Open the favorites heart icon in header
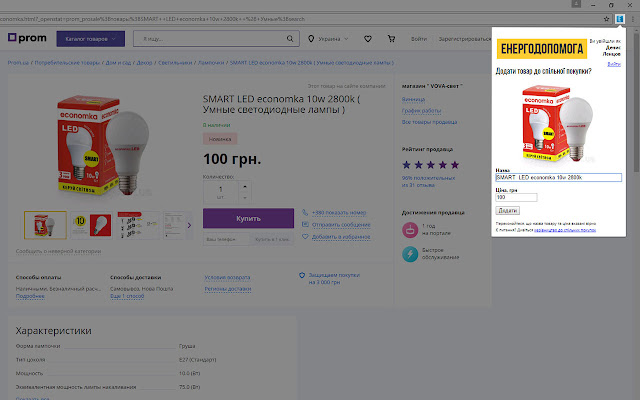This screenshot has height=400, width=640. (368, 39)
